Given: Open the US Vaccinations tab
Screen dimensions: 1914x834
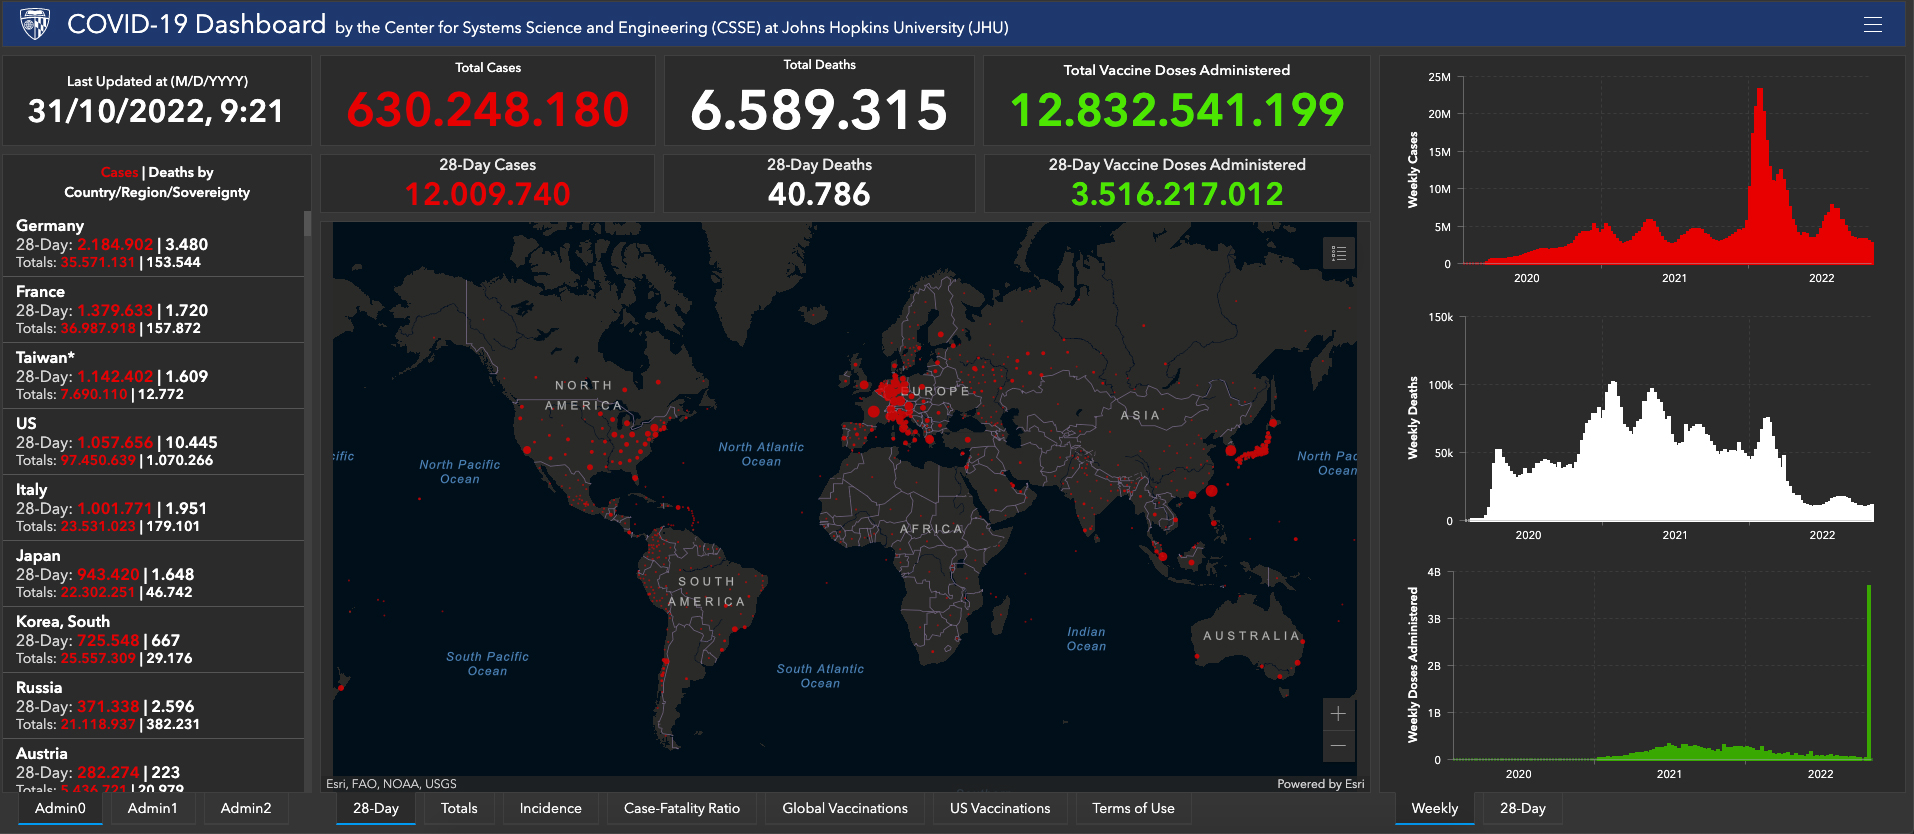Looking at the screenshot, I should coord(1000,808).
